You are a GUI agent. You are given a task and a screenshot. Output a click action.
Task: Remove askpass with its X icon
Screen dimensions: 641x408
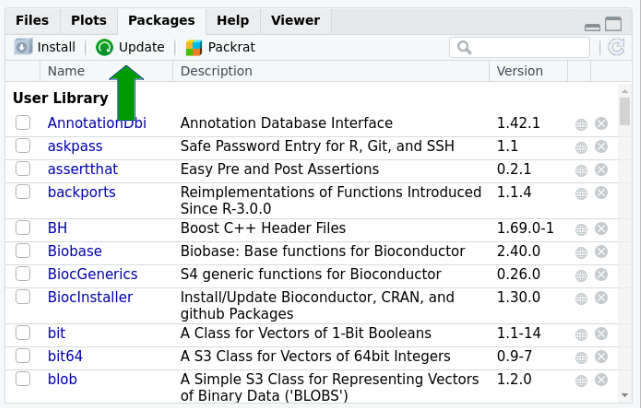pos(601,147)
